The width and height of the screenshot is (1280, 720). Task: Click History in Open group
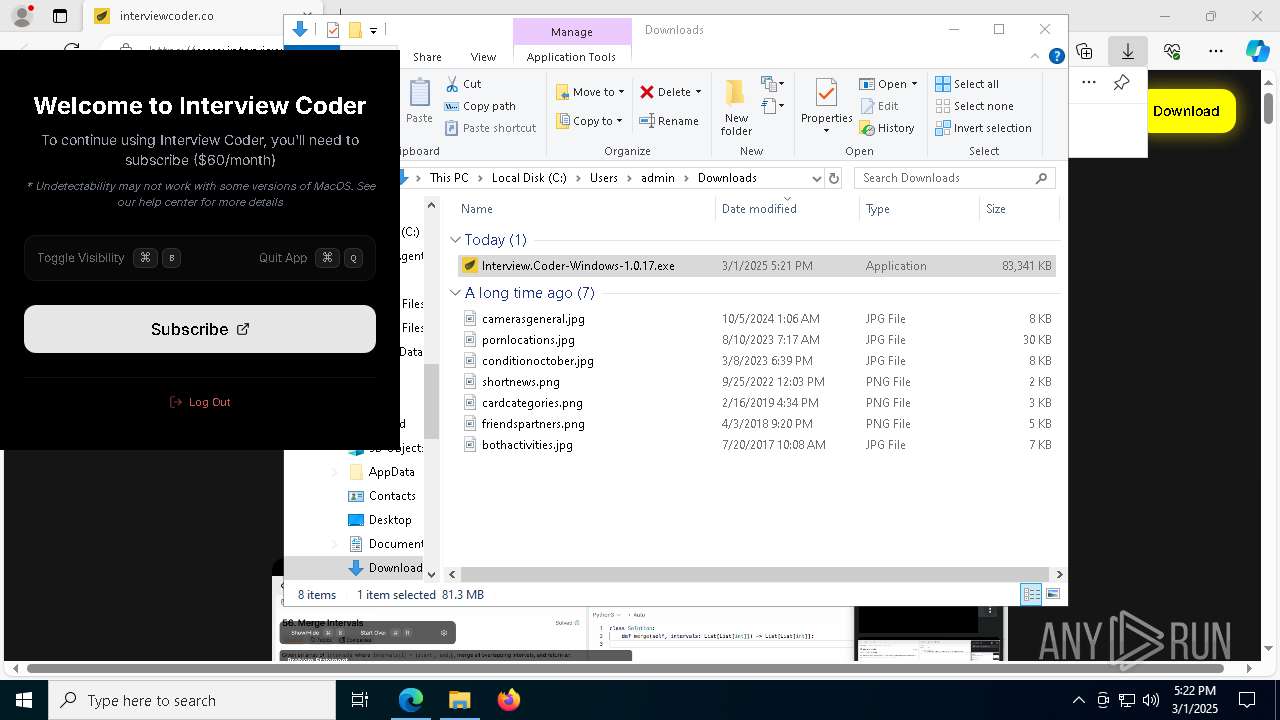pyautogui.click(x=887, y=128)
